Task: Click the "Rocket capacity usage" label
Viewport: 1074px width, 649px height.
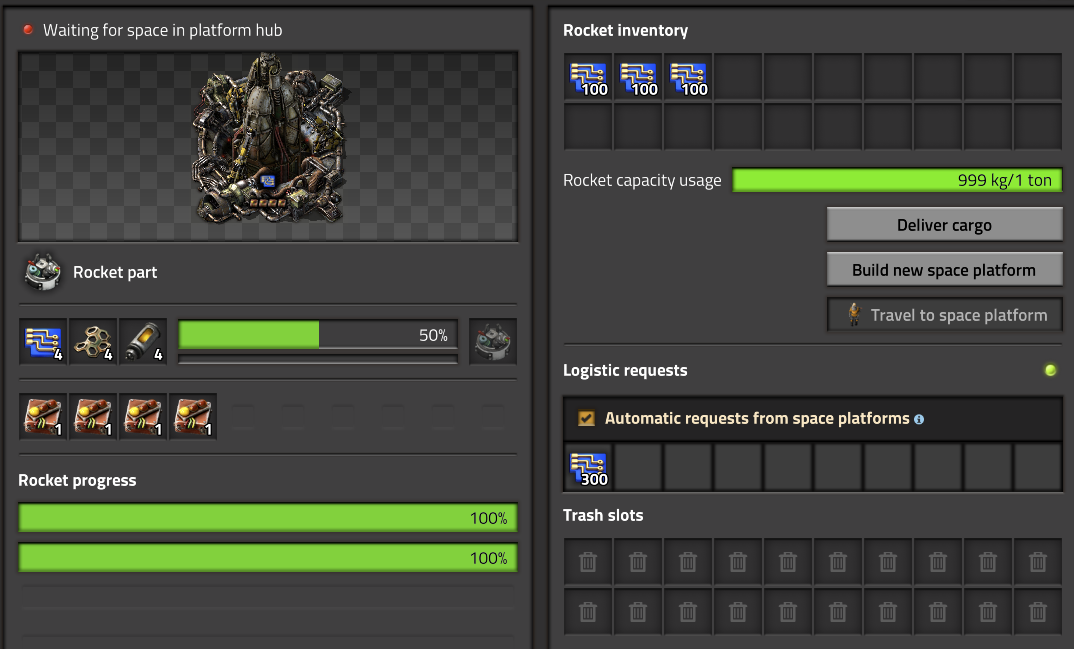Action: [642, 180]
